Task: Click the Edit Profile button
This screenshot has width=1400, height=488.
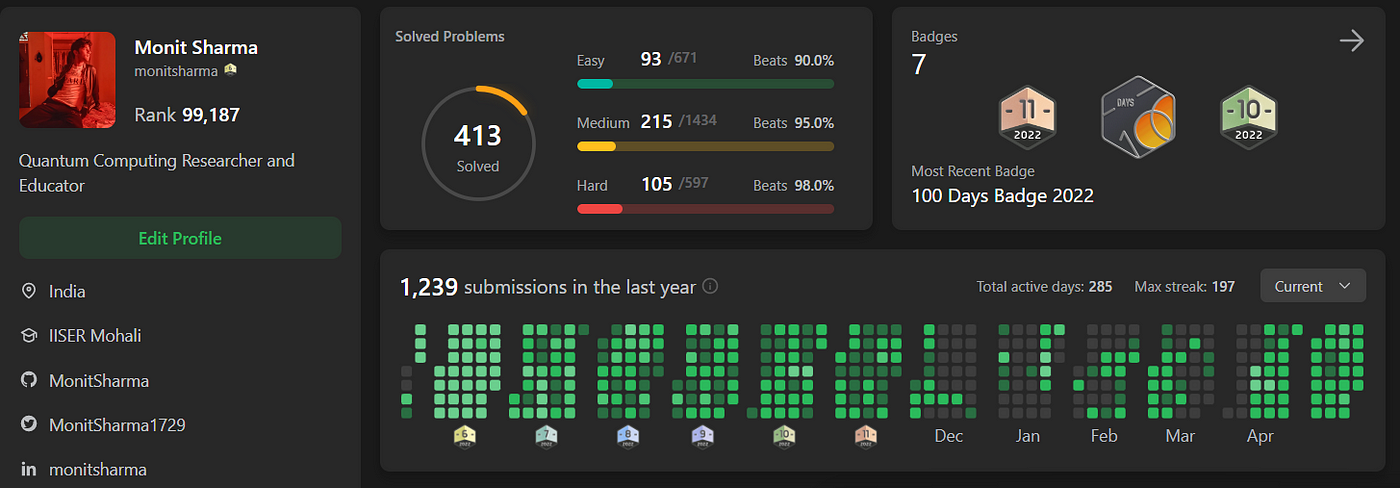Action: coord(180,238)
